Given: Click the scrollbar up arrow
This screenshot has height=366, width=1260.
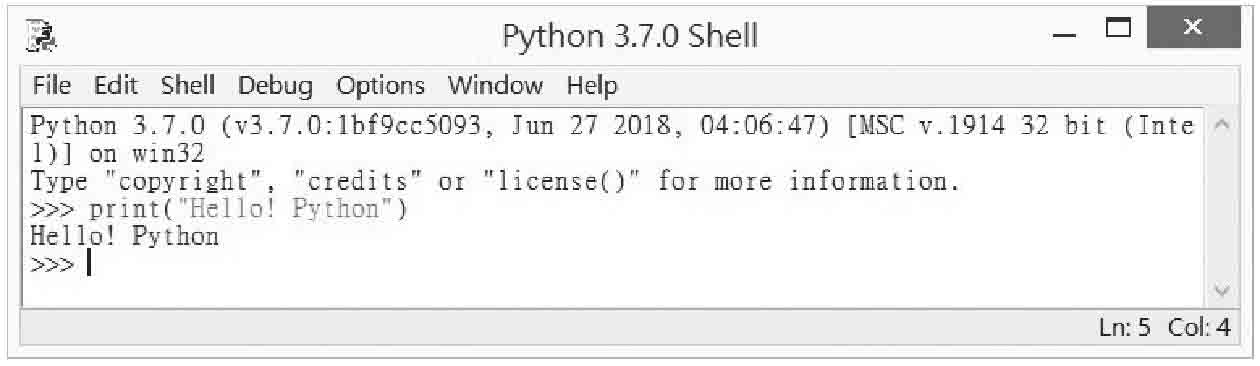Looking at the screenshot, I should 1220,125.
